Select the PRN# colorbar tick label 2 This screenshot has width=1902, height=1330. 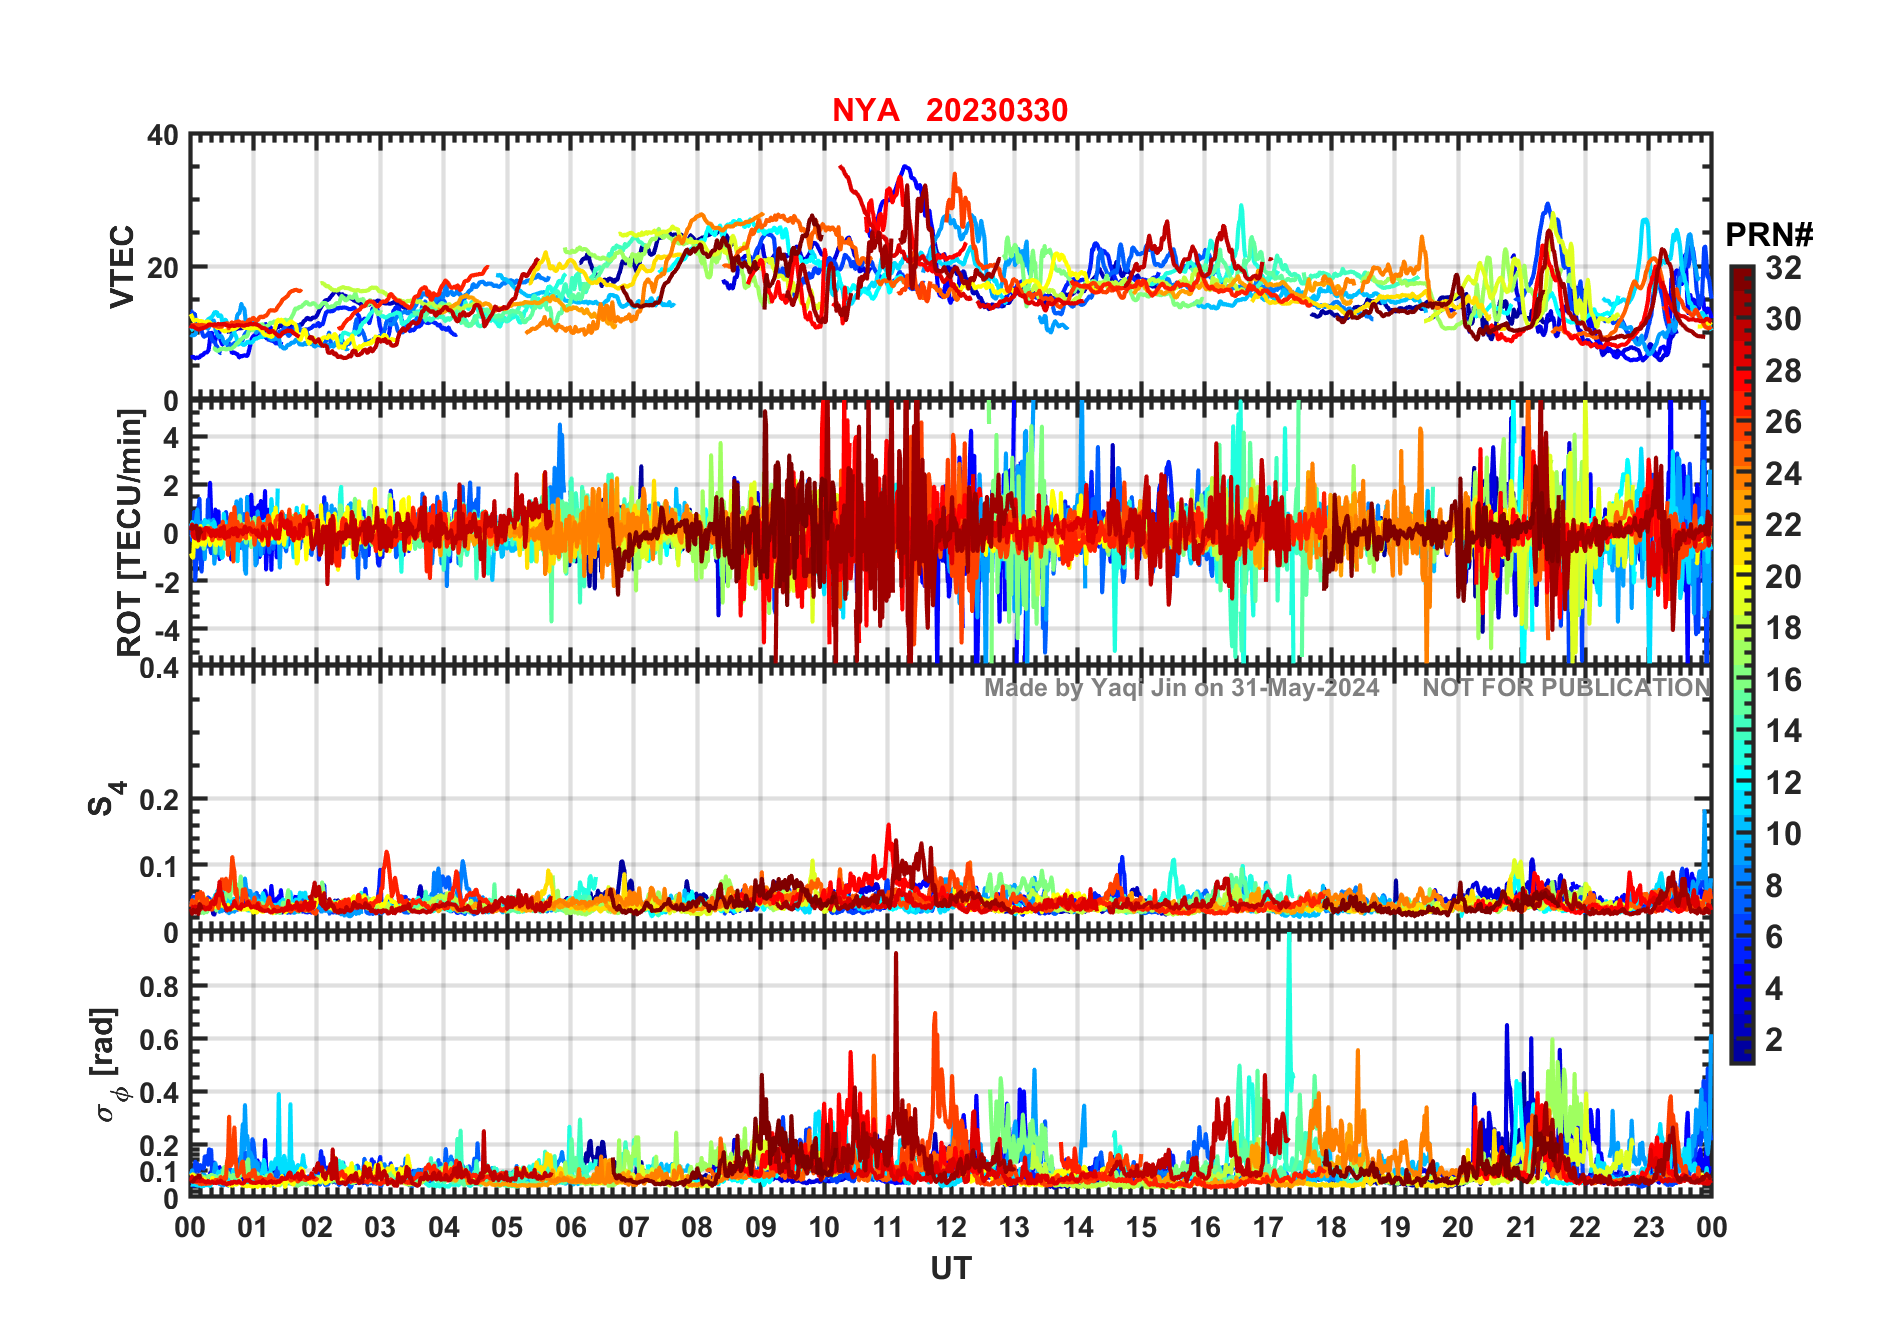pyautogui.click(x=1774, y=1040)
